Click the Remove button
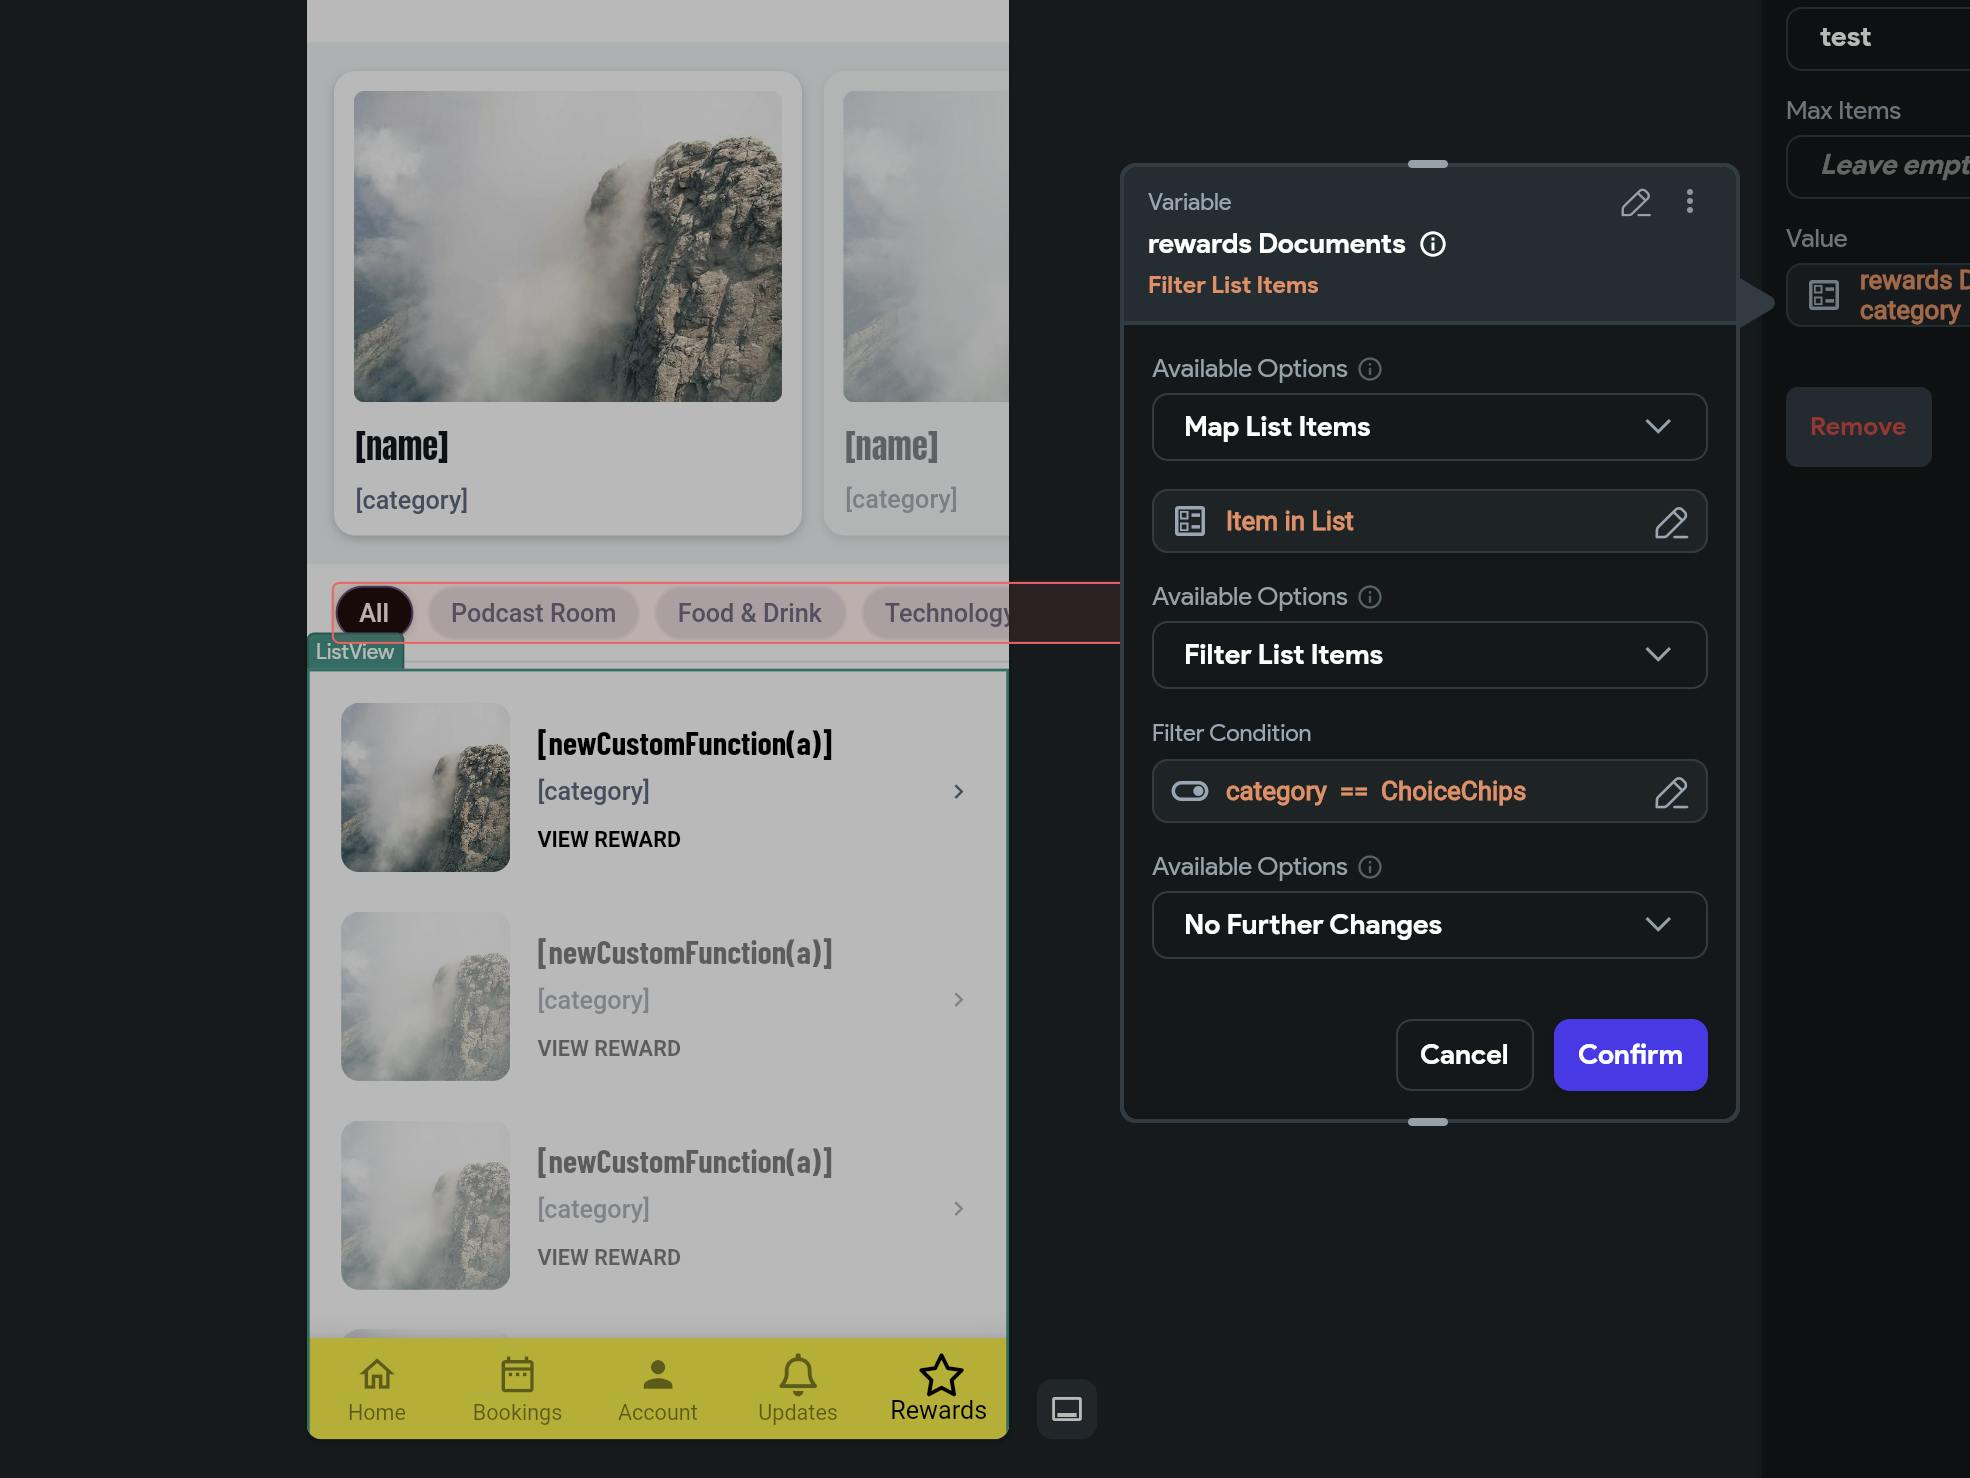This screenshot has height=1478, width=1970. (1858, 427)
